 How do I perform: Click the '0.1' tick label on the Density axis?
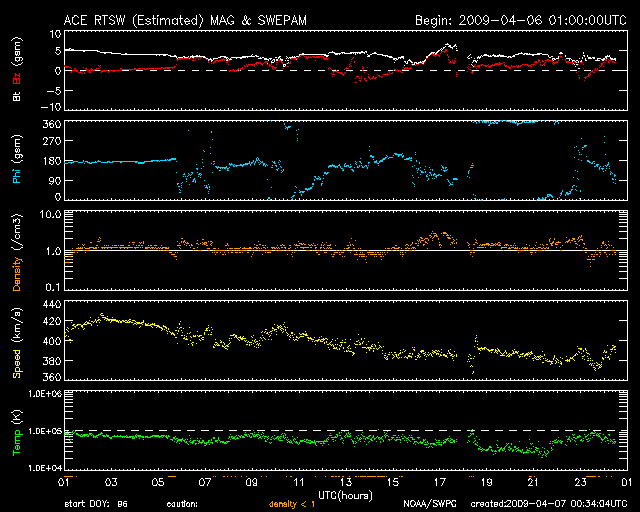tap(53, 287)
